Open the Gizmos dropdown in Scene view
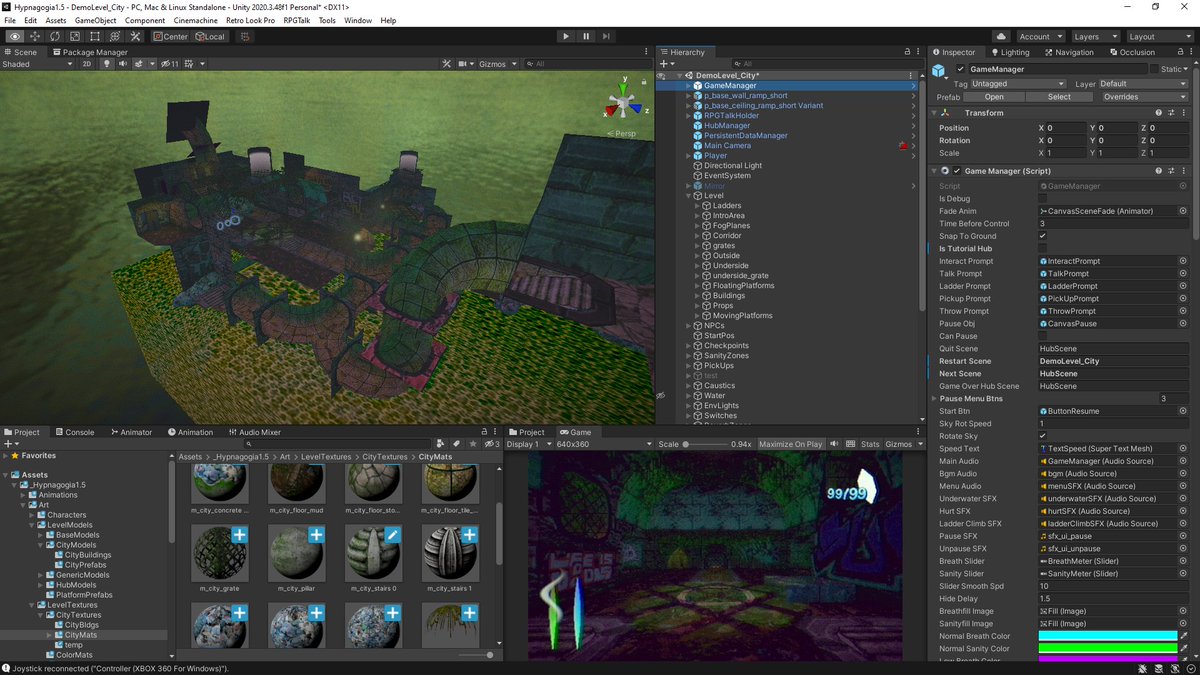The image size is (1200, 675). coord(497,64)
